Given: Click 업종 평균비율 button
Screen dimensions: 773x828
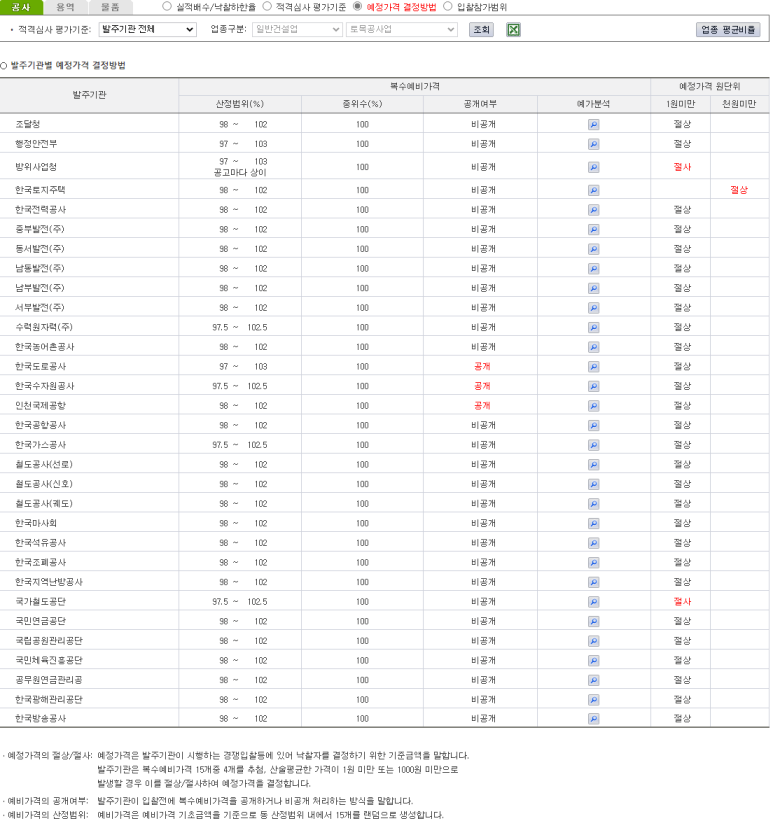Looking at the screenshot, I should pos(728,30).
